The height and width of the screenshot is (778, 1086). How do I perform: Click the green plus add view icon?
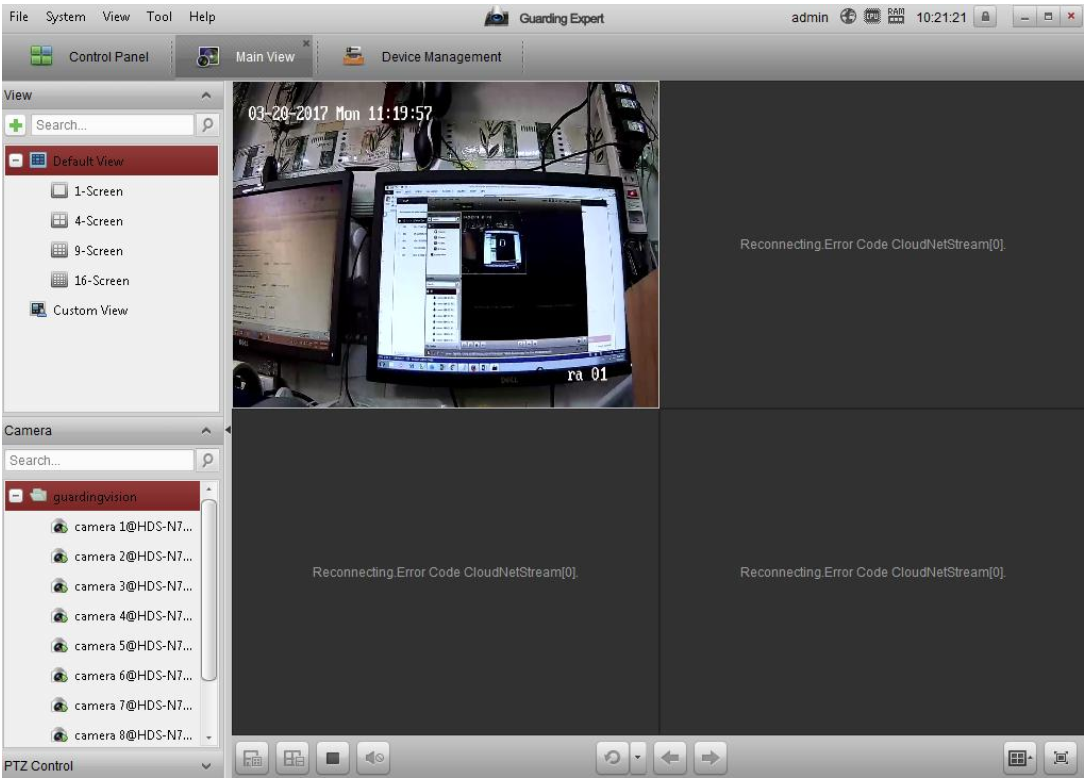point(15,126)
